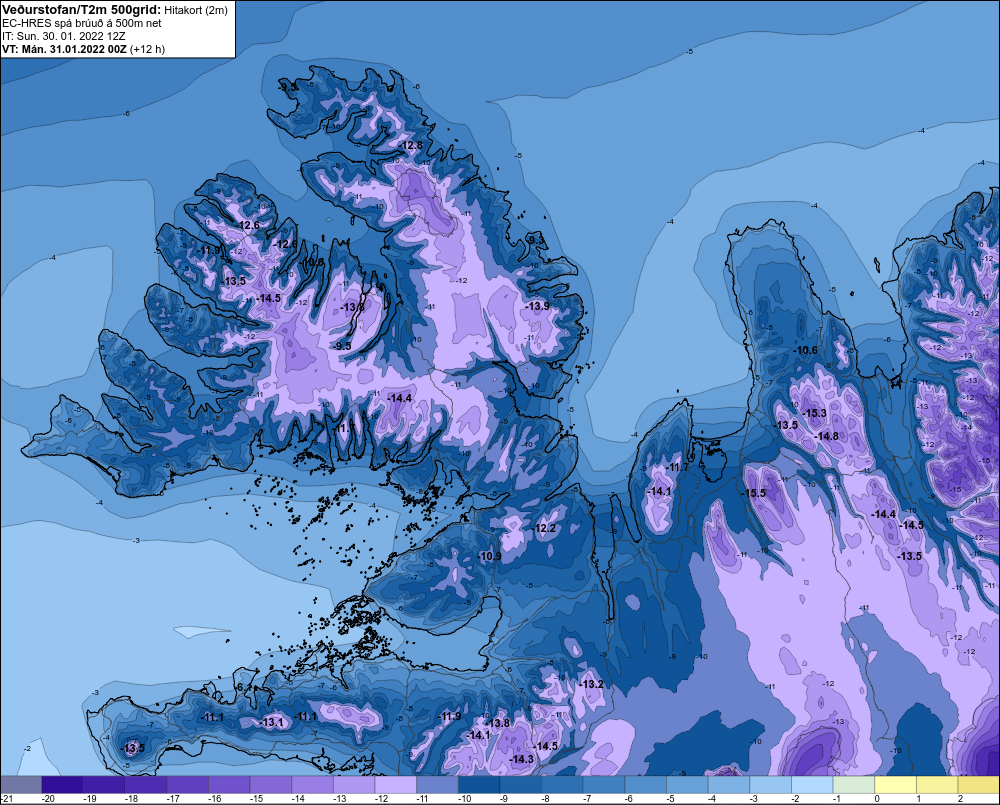The height and width of the screenshot is (805, 1000).
Task: Select the 'IT: Sun. 30. 01. 2022 12Z' line
Action: (64, 36)
